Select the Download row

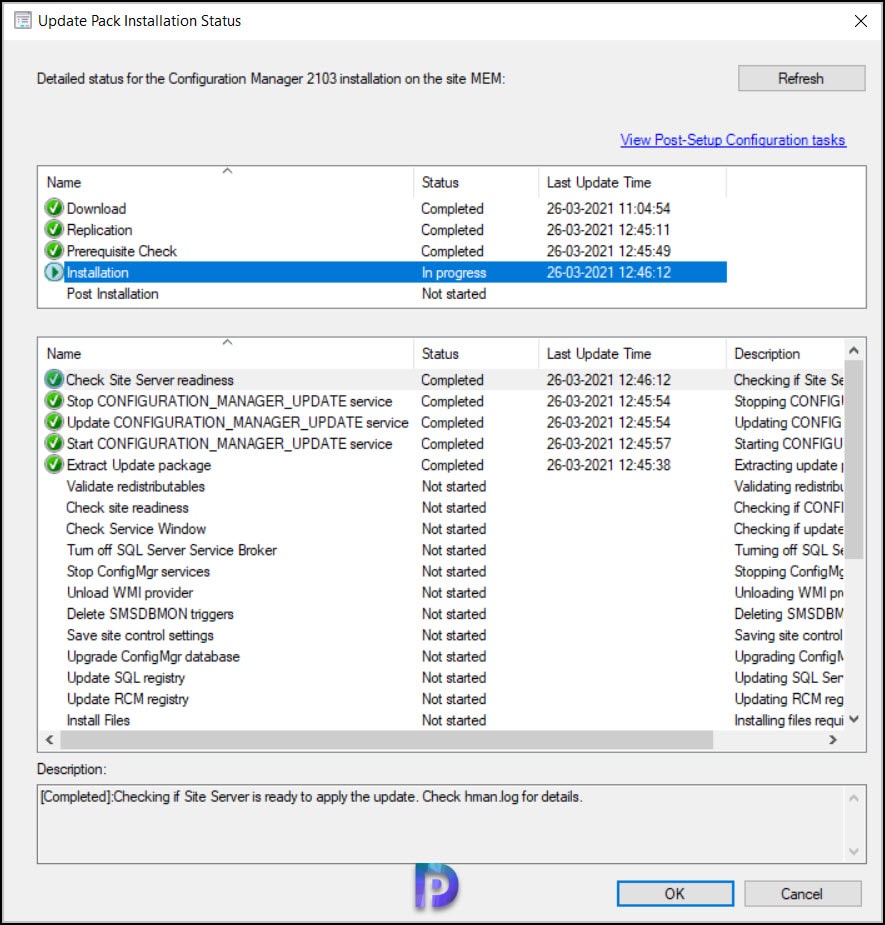tap(384, 208)
